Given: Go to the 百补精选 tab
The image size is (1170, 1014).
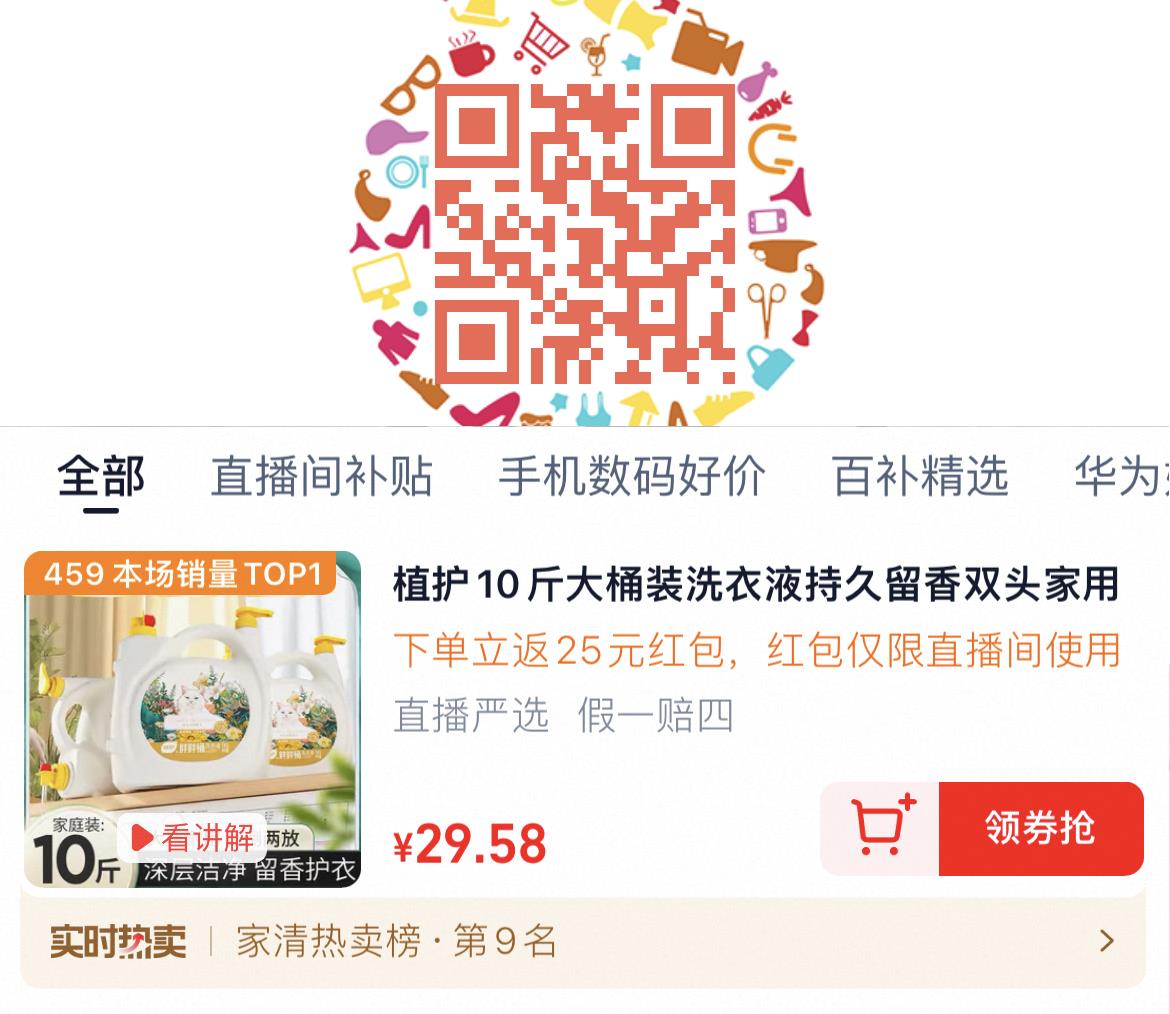Looking at the screenshot, I should click(x=920, y=476).
